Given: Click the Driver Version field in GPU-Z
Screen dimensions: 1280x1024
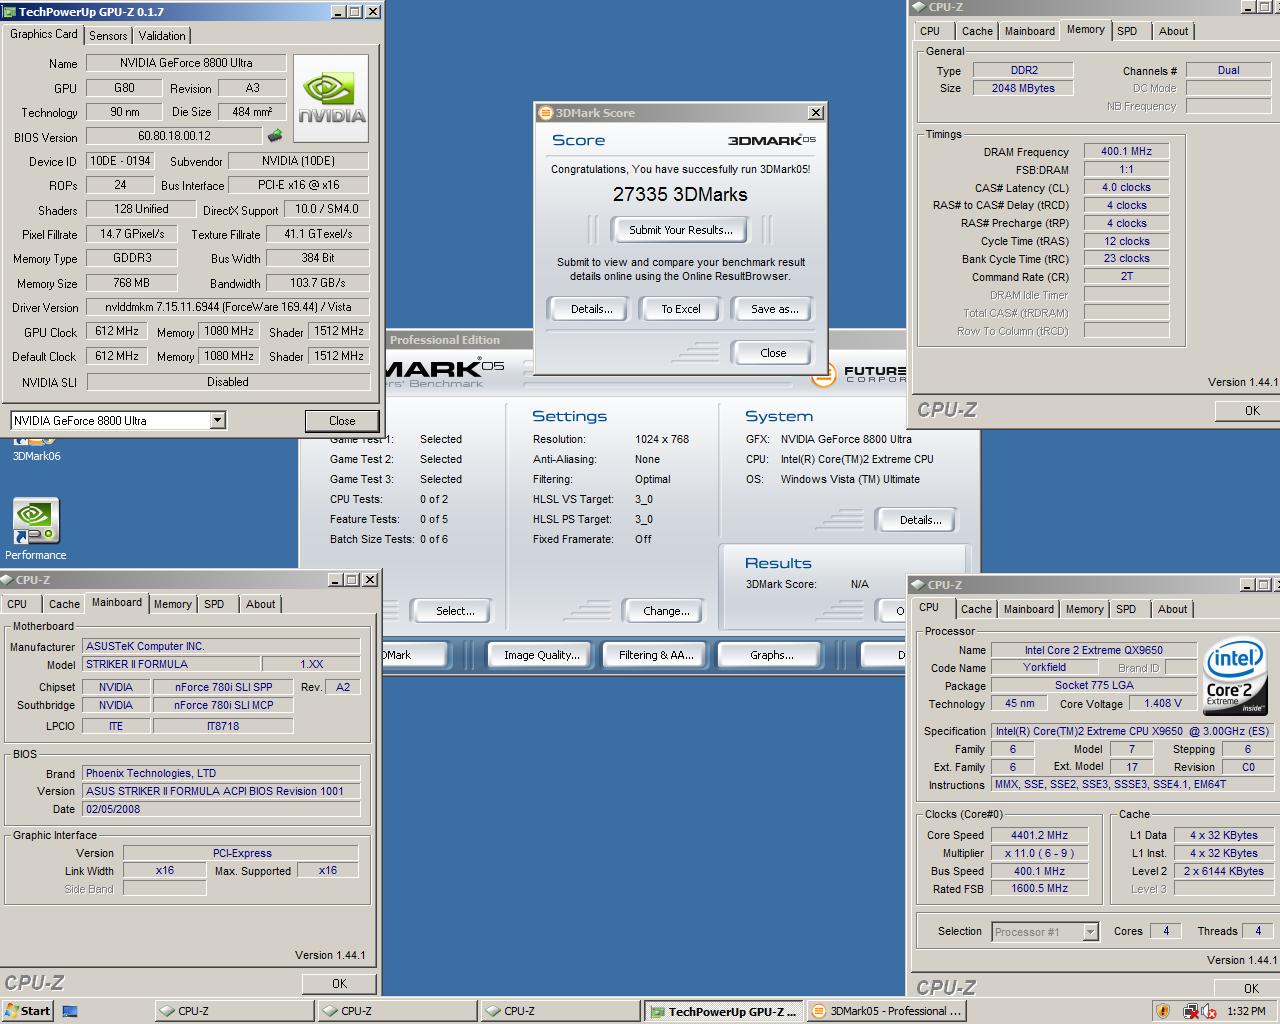Looking at the screenshot, I should [228, 307].
